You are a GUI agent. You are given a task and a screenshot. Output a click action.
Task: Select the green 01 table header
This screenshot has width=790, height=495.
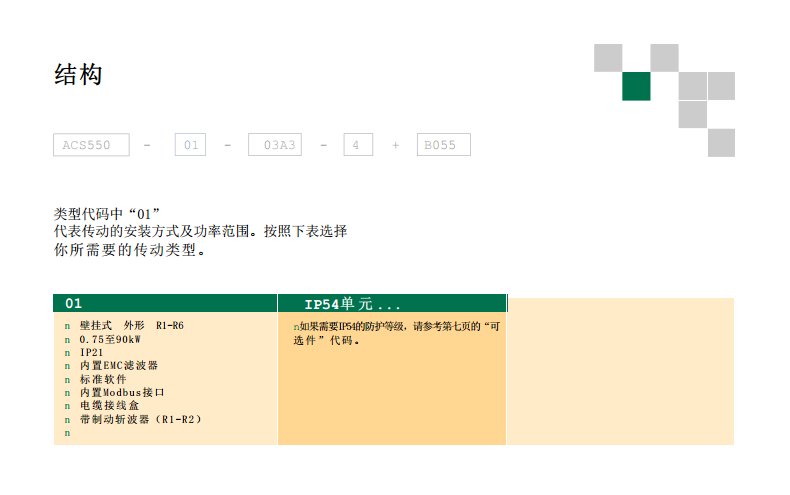point(165,303)
